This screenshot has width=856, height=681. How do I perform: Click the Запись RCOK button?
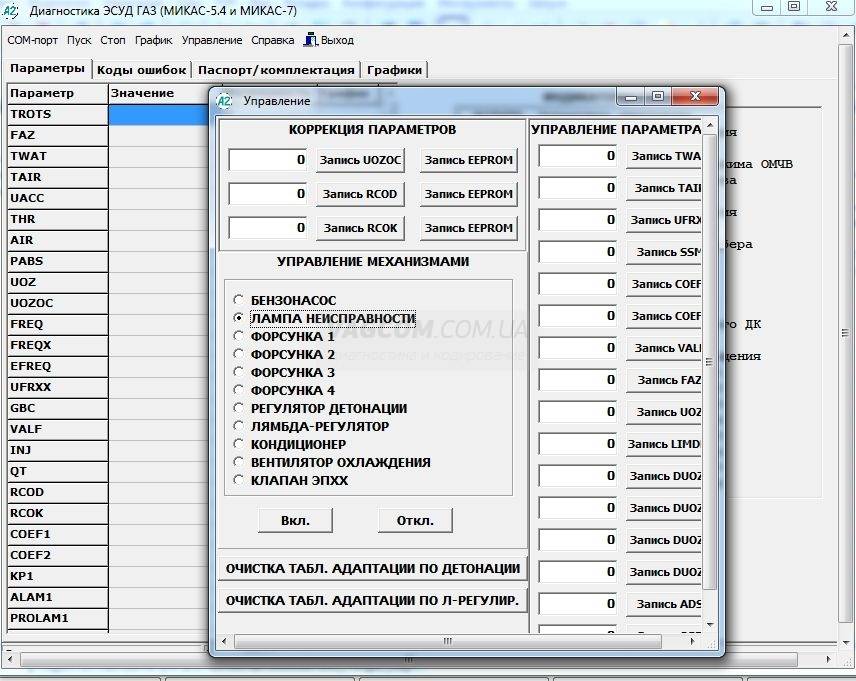(x=360, y=228)
